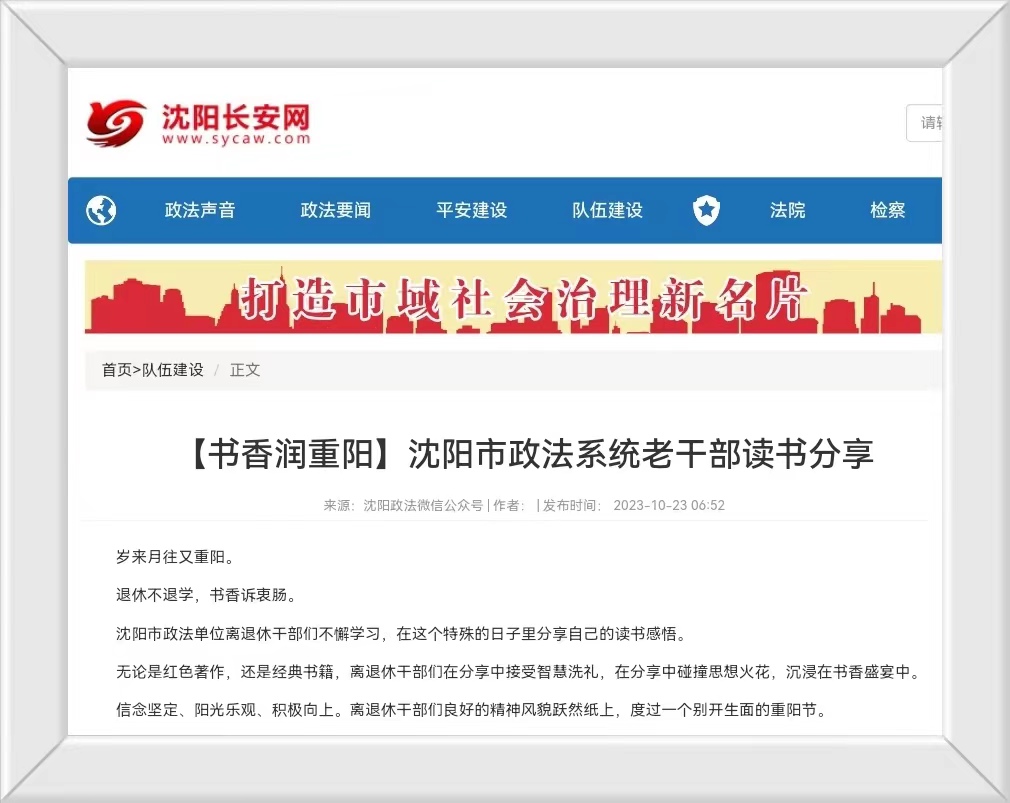Go to 首页 in the breadcrumb
Viewport: 1010px width, 803px height.
[x=117, y=370]
